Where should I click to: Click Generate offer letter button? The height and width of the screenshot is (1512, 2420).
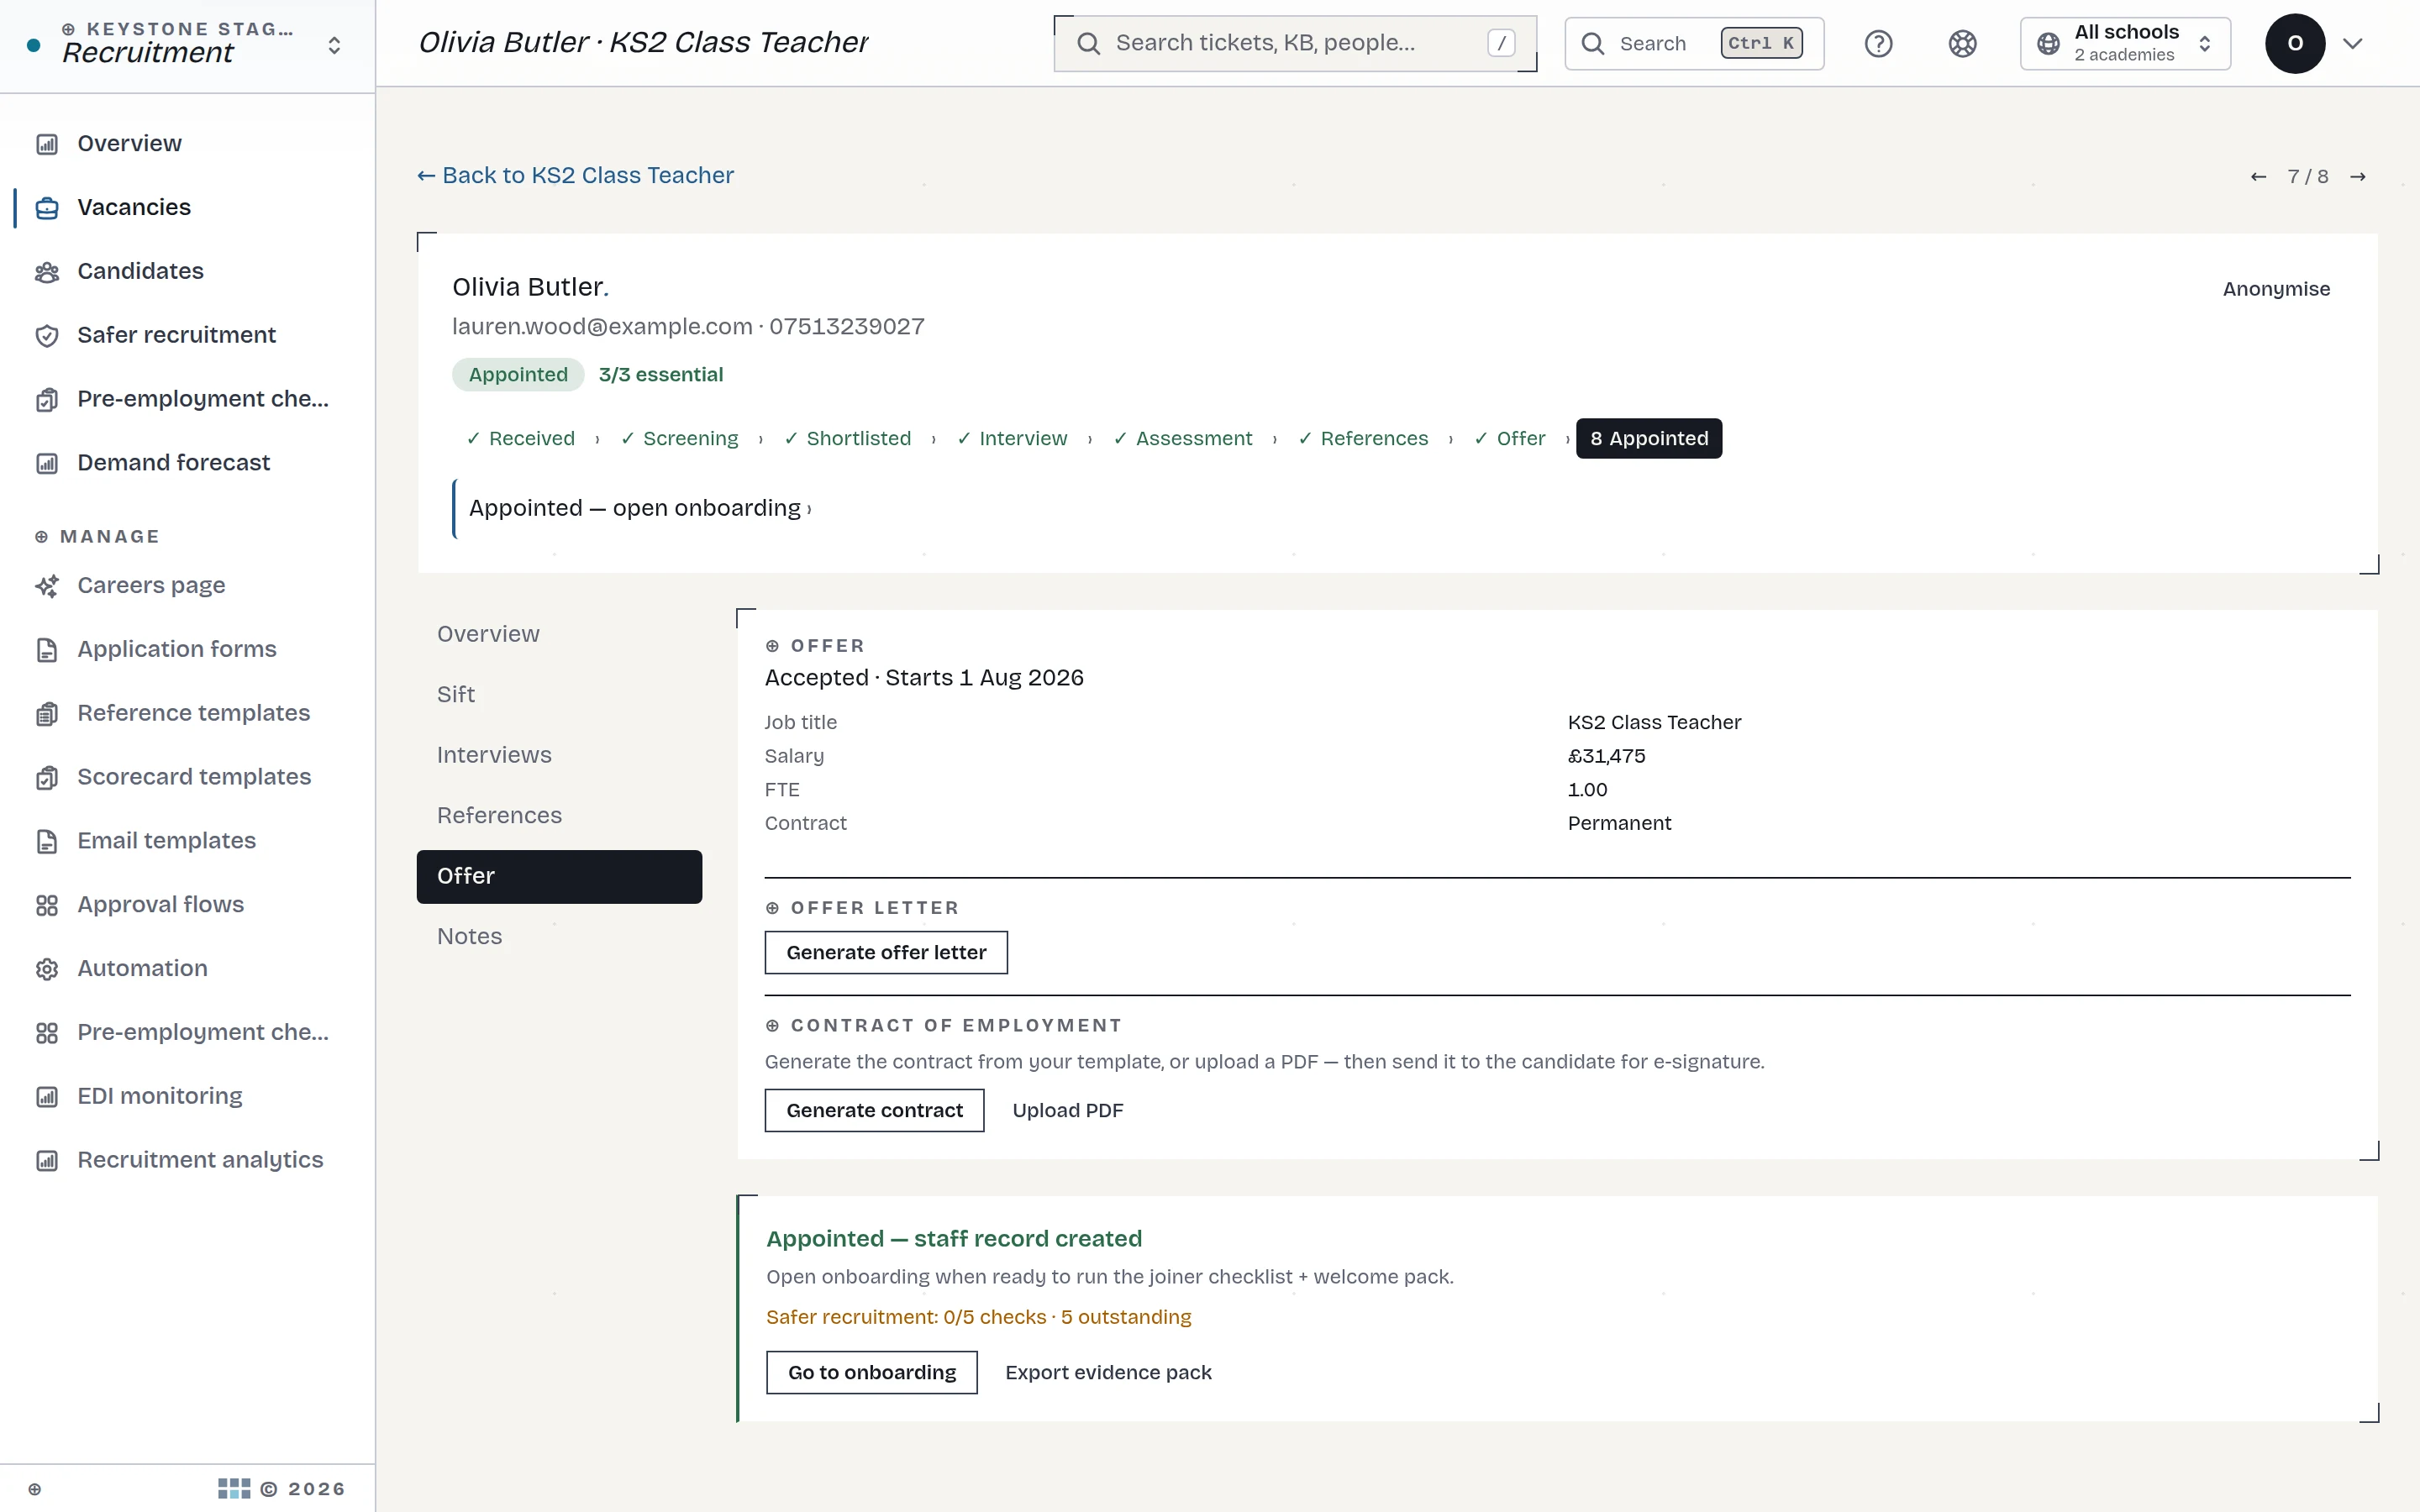click(886, 953)
